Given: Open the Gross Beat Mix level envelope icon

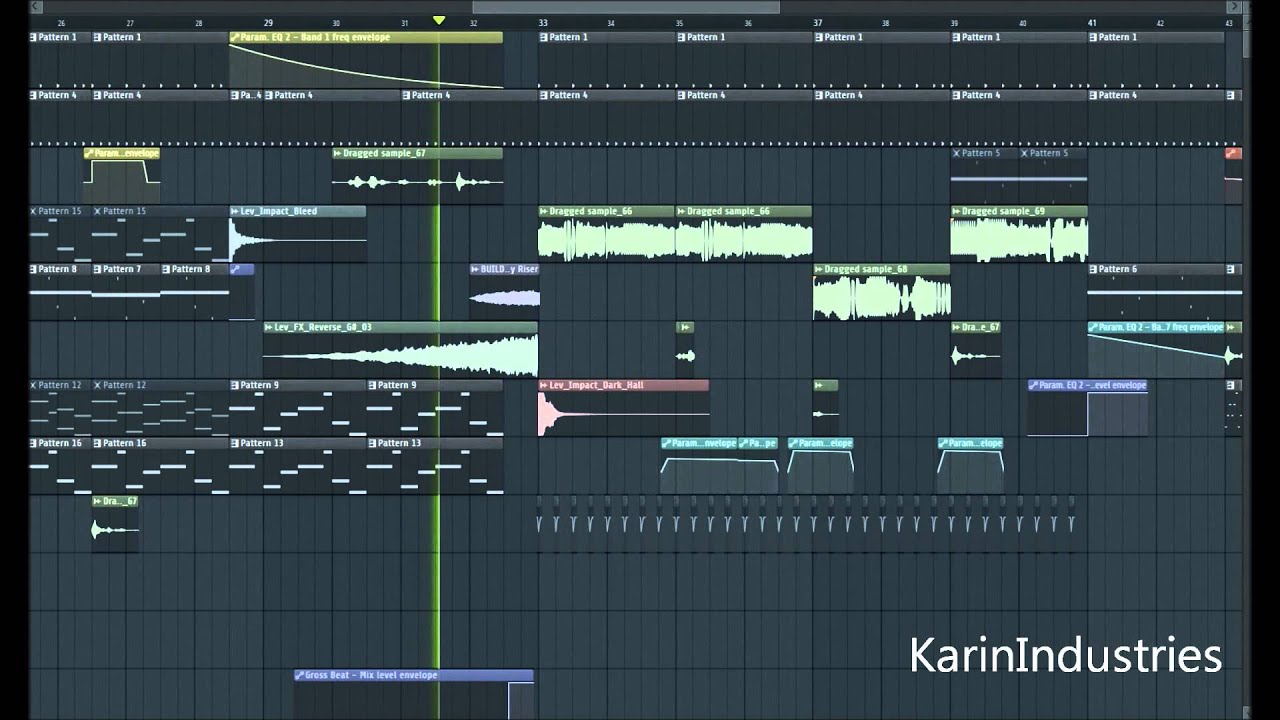Looking at the screenshot, I should point(300,675).
